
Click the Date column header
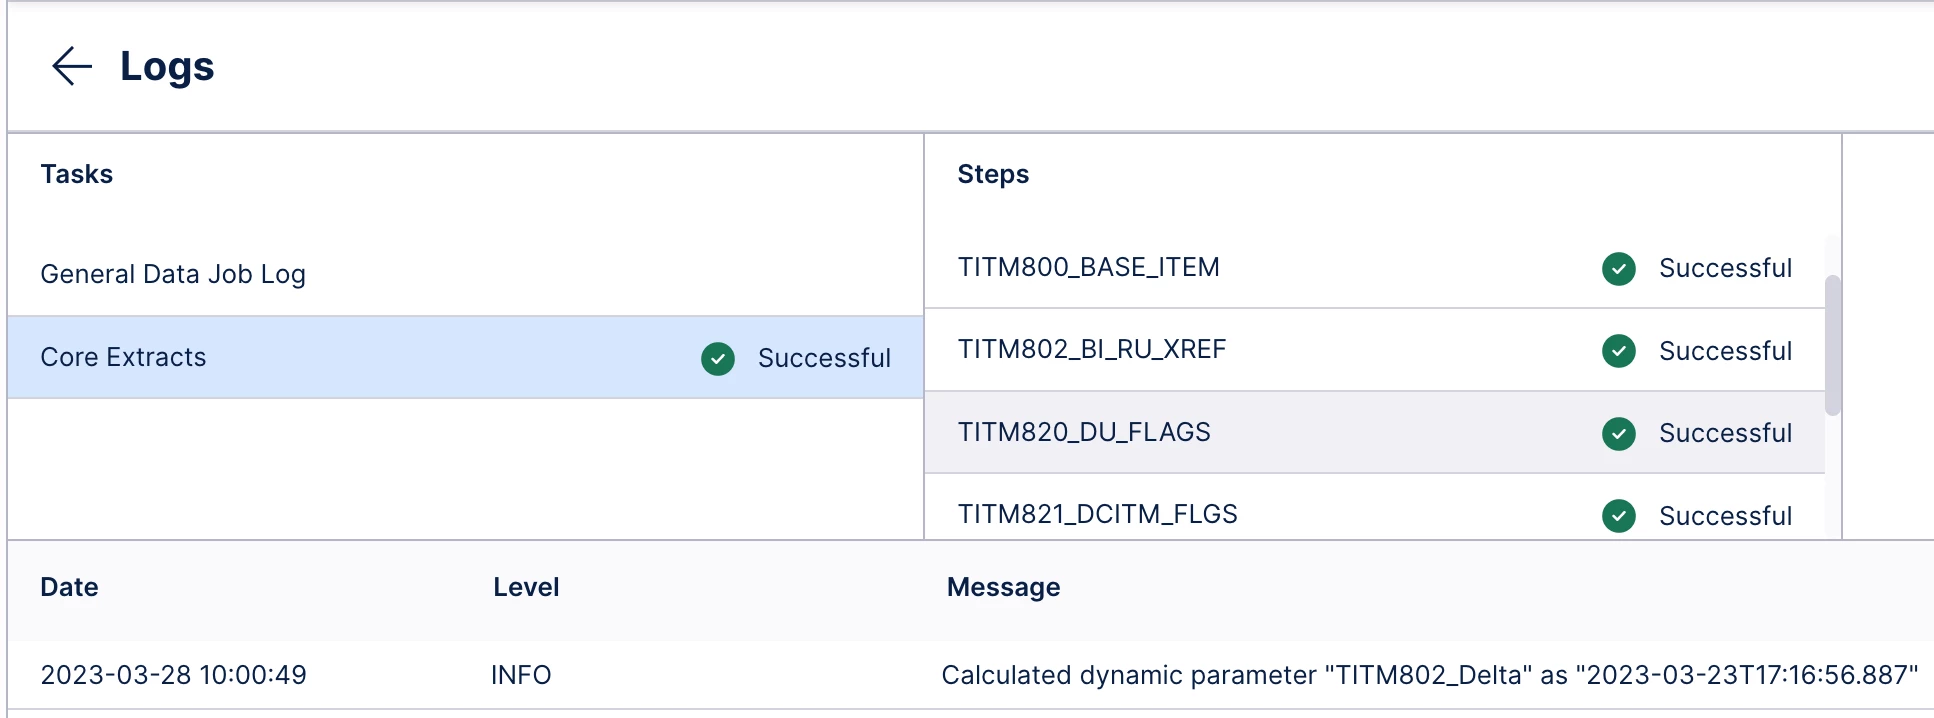click(69, 587)
